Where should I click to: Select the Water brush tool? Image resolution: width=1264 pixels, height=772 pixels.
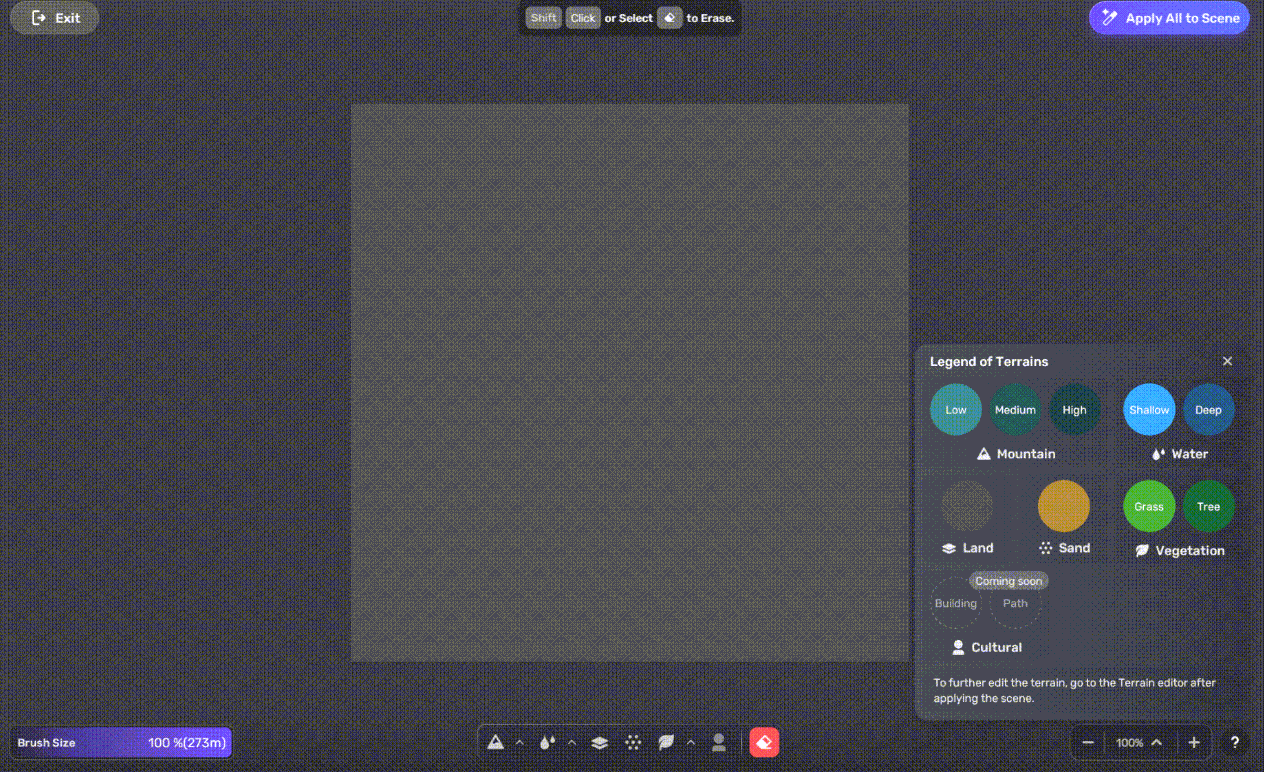point(547,742)
